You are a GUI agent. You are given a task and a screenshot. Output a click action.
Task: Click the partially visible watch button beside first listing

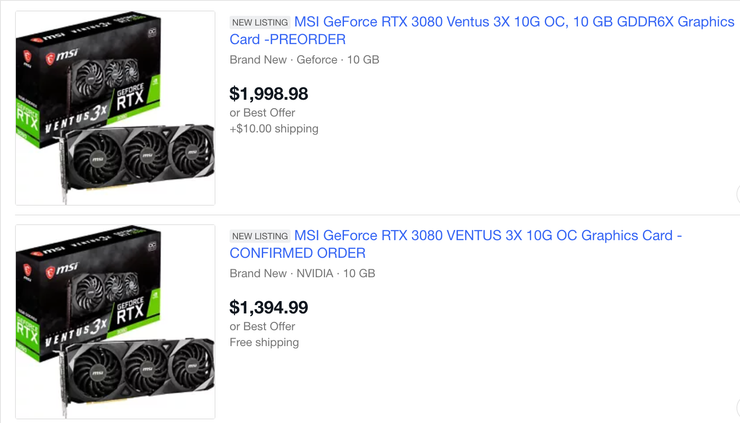(x=736, y=194)
